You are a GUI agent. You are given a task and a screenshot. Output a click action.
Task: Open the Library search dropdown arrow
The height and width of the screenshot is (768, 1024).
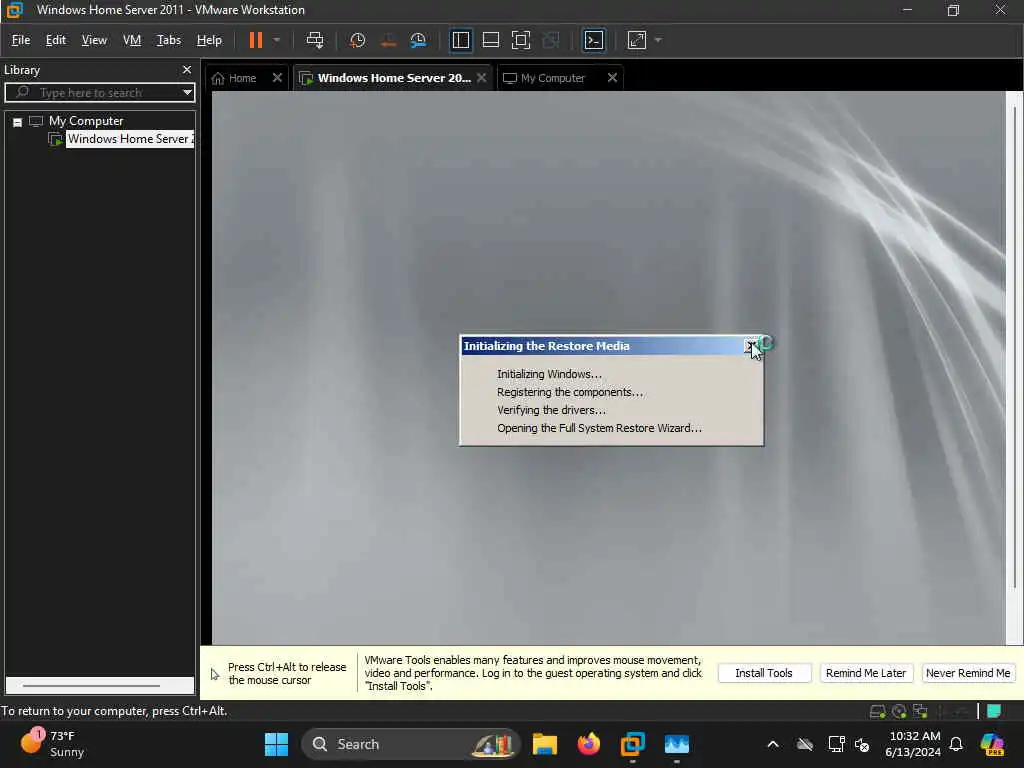click(187, 93)
